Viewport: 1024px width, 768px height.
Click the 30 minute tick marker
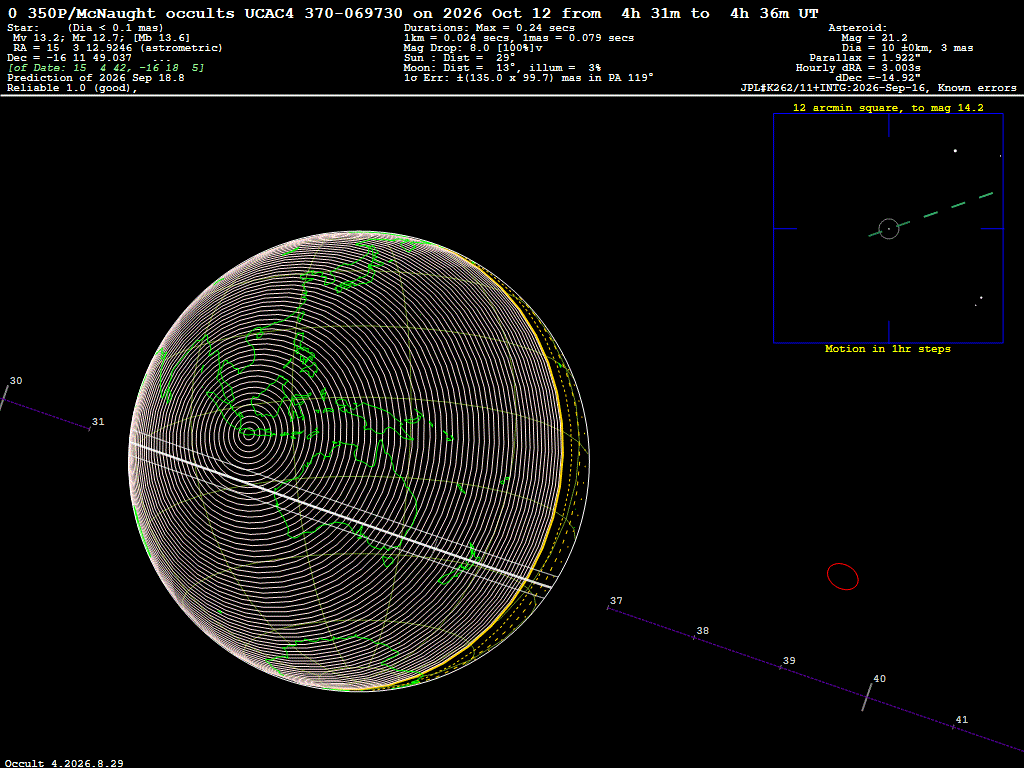pyautogui.click(x=5, y=397)
